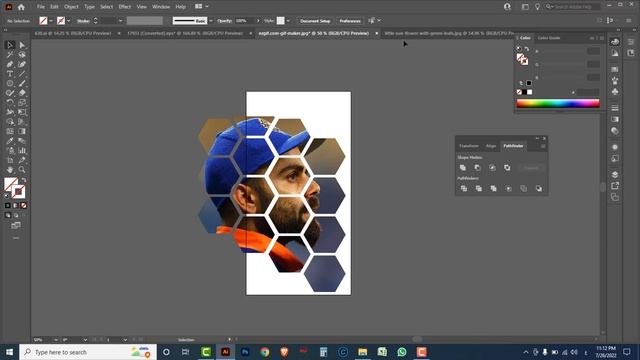Click Minus Front shape mode in Pathfinder

pyautogui.click(x=478, y=168)
